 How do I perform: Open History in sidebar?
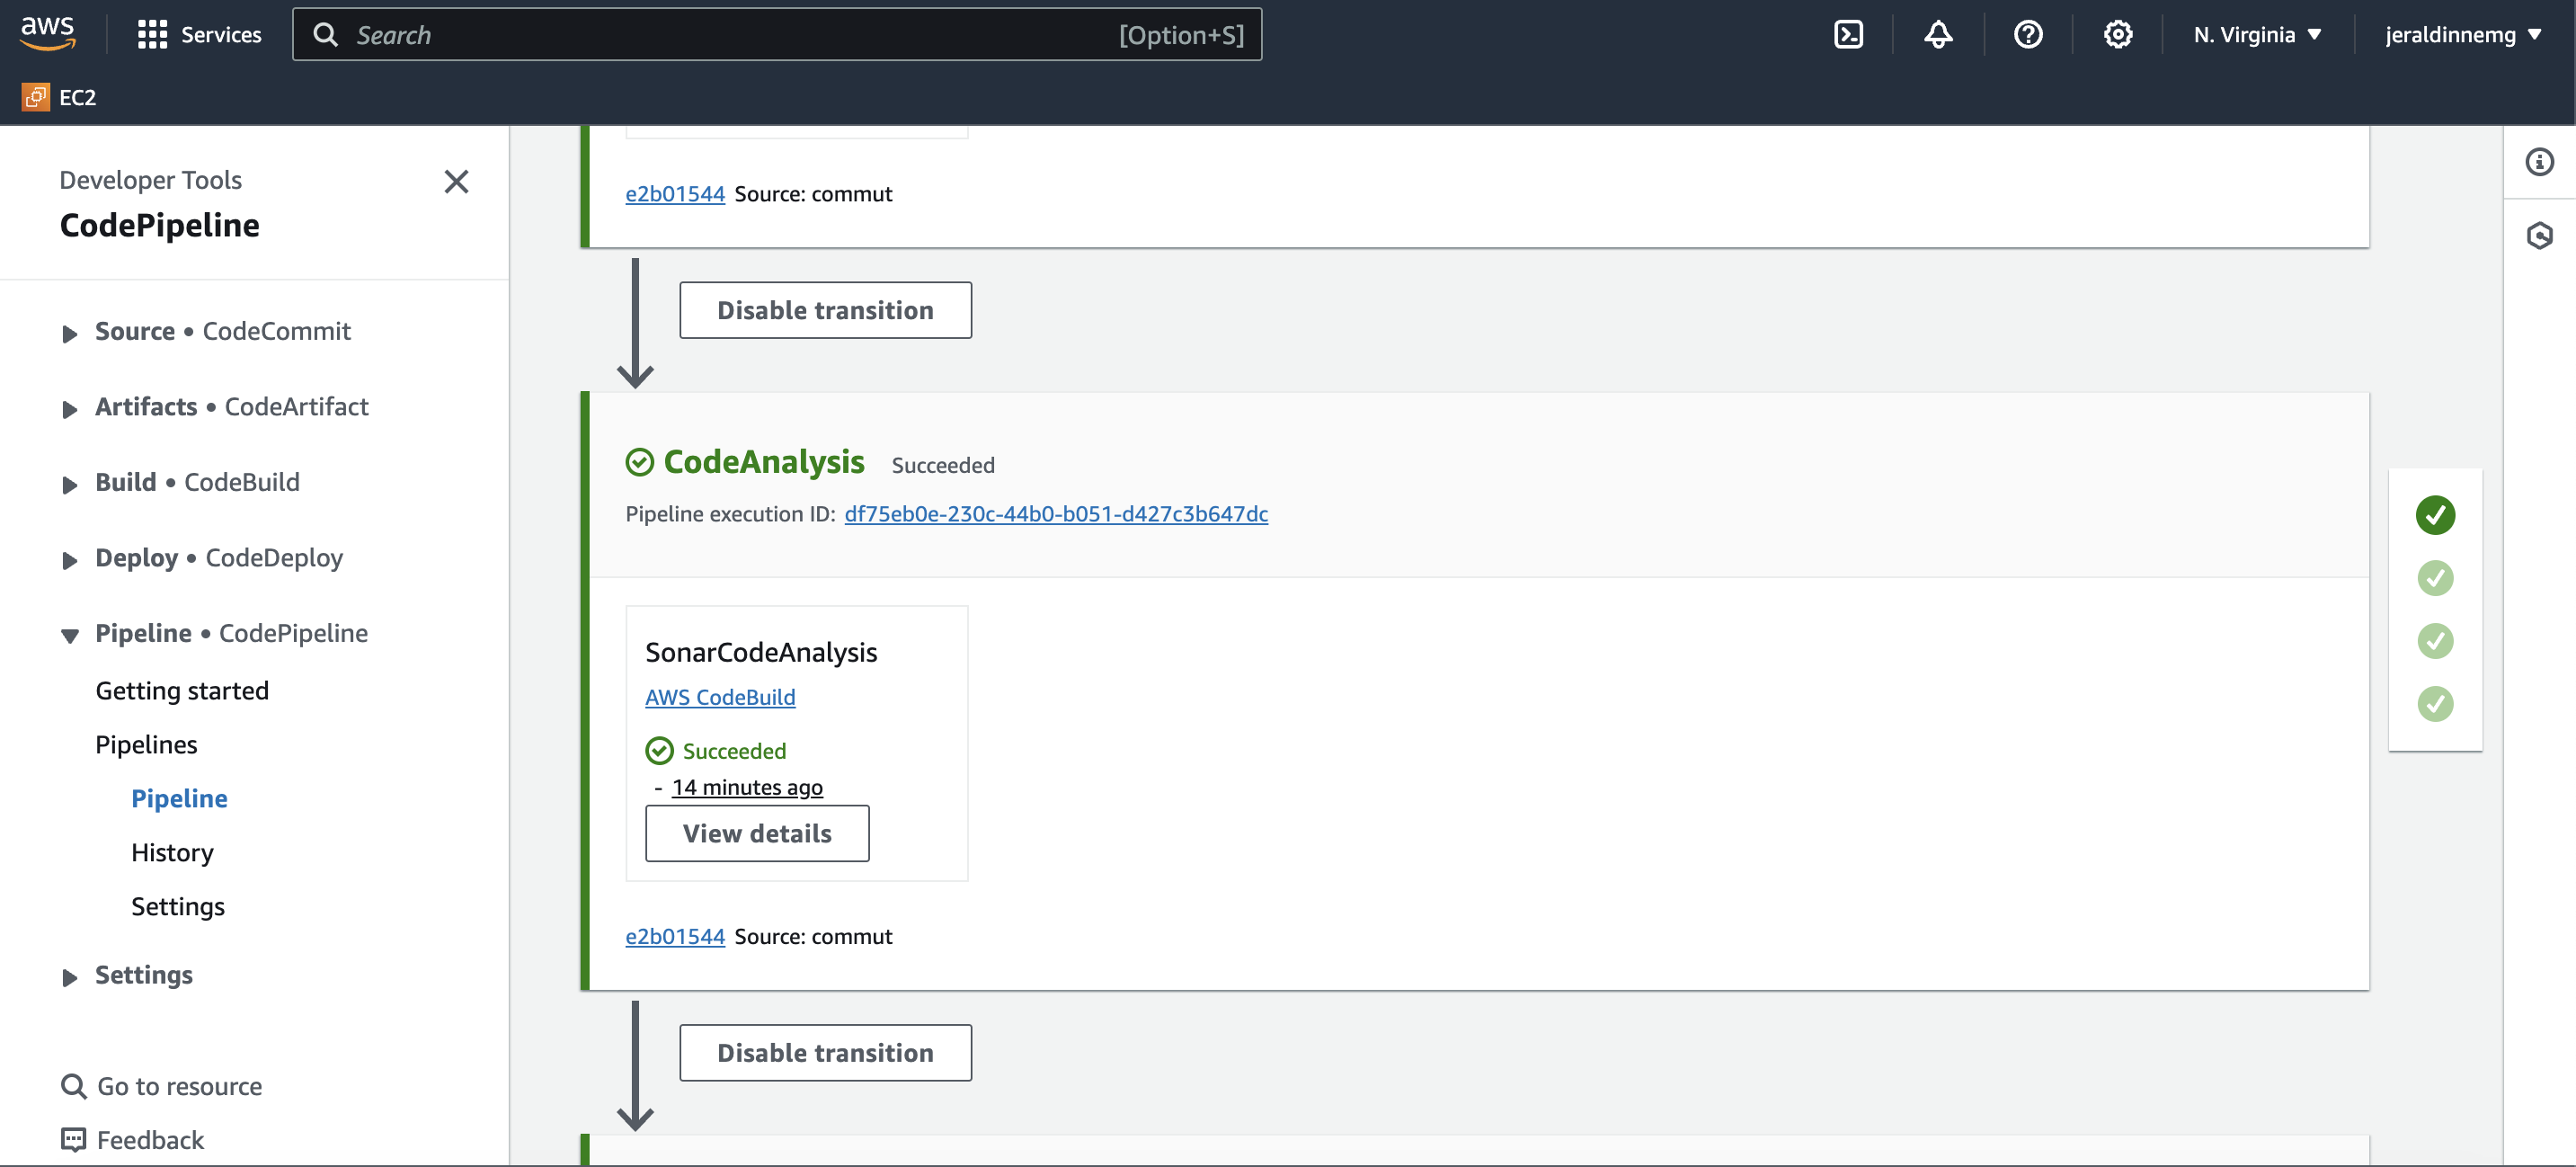(x=172, y=853)
